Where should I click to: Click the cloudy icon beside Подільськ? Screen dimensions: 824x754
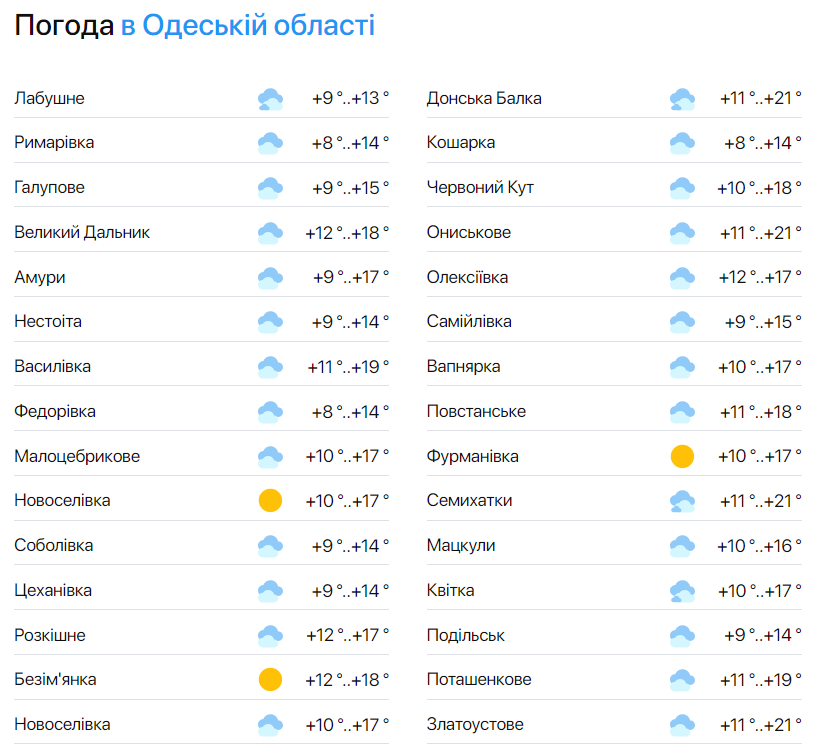click(x=683, y=634)
